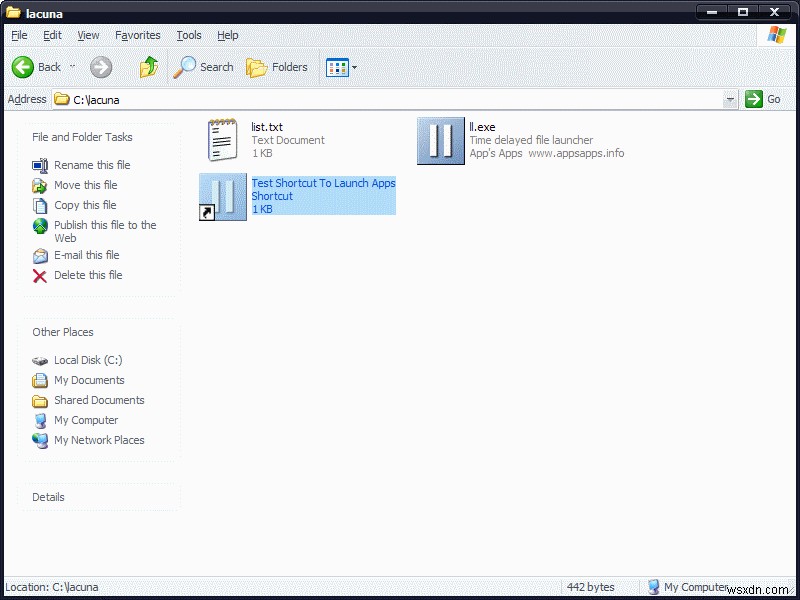Viewport: 800px width, 600px height.
Task: Click the folder icon in the address bar
Action: 62,99
